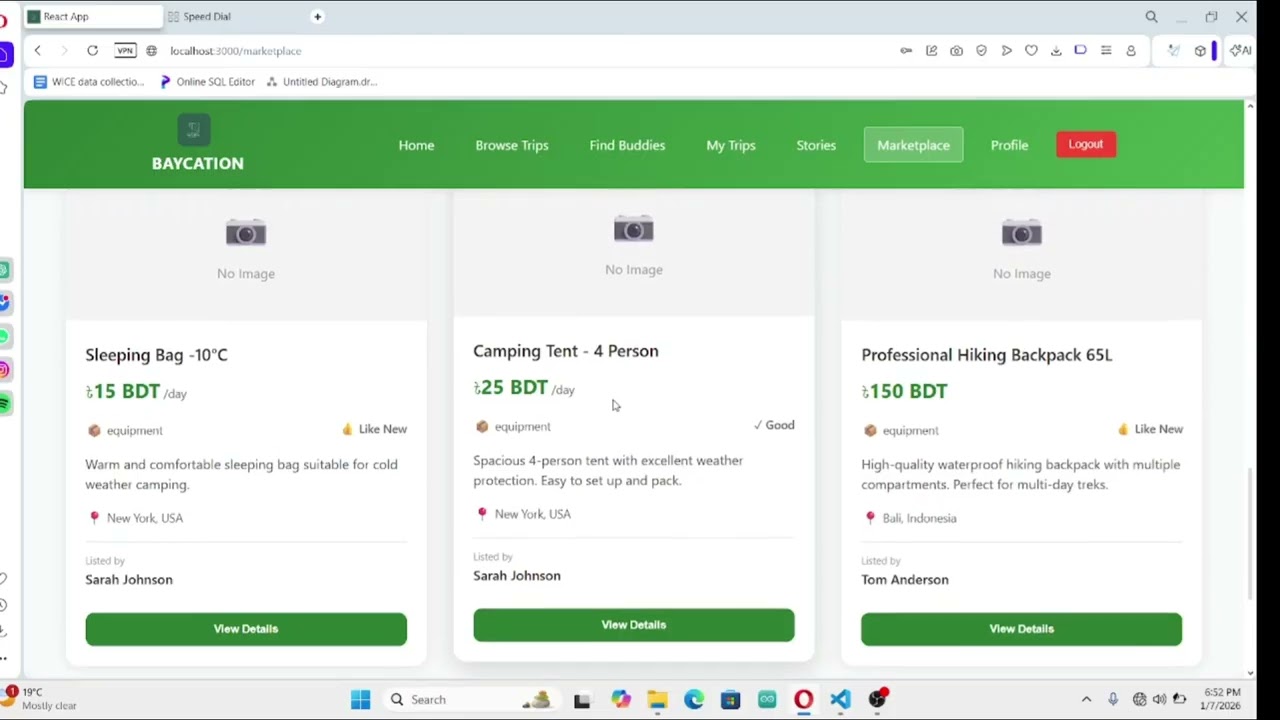This screenshot has height=720, width=1280.
Task: Click the ৳150 BDT price text
Action: click(x=904, y=391)
